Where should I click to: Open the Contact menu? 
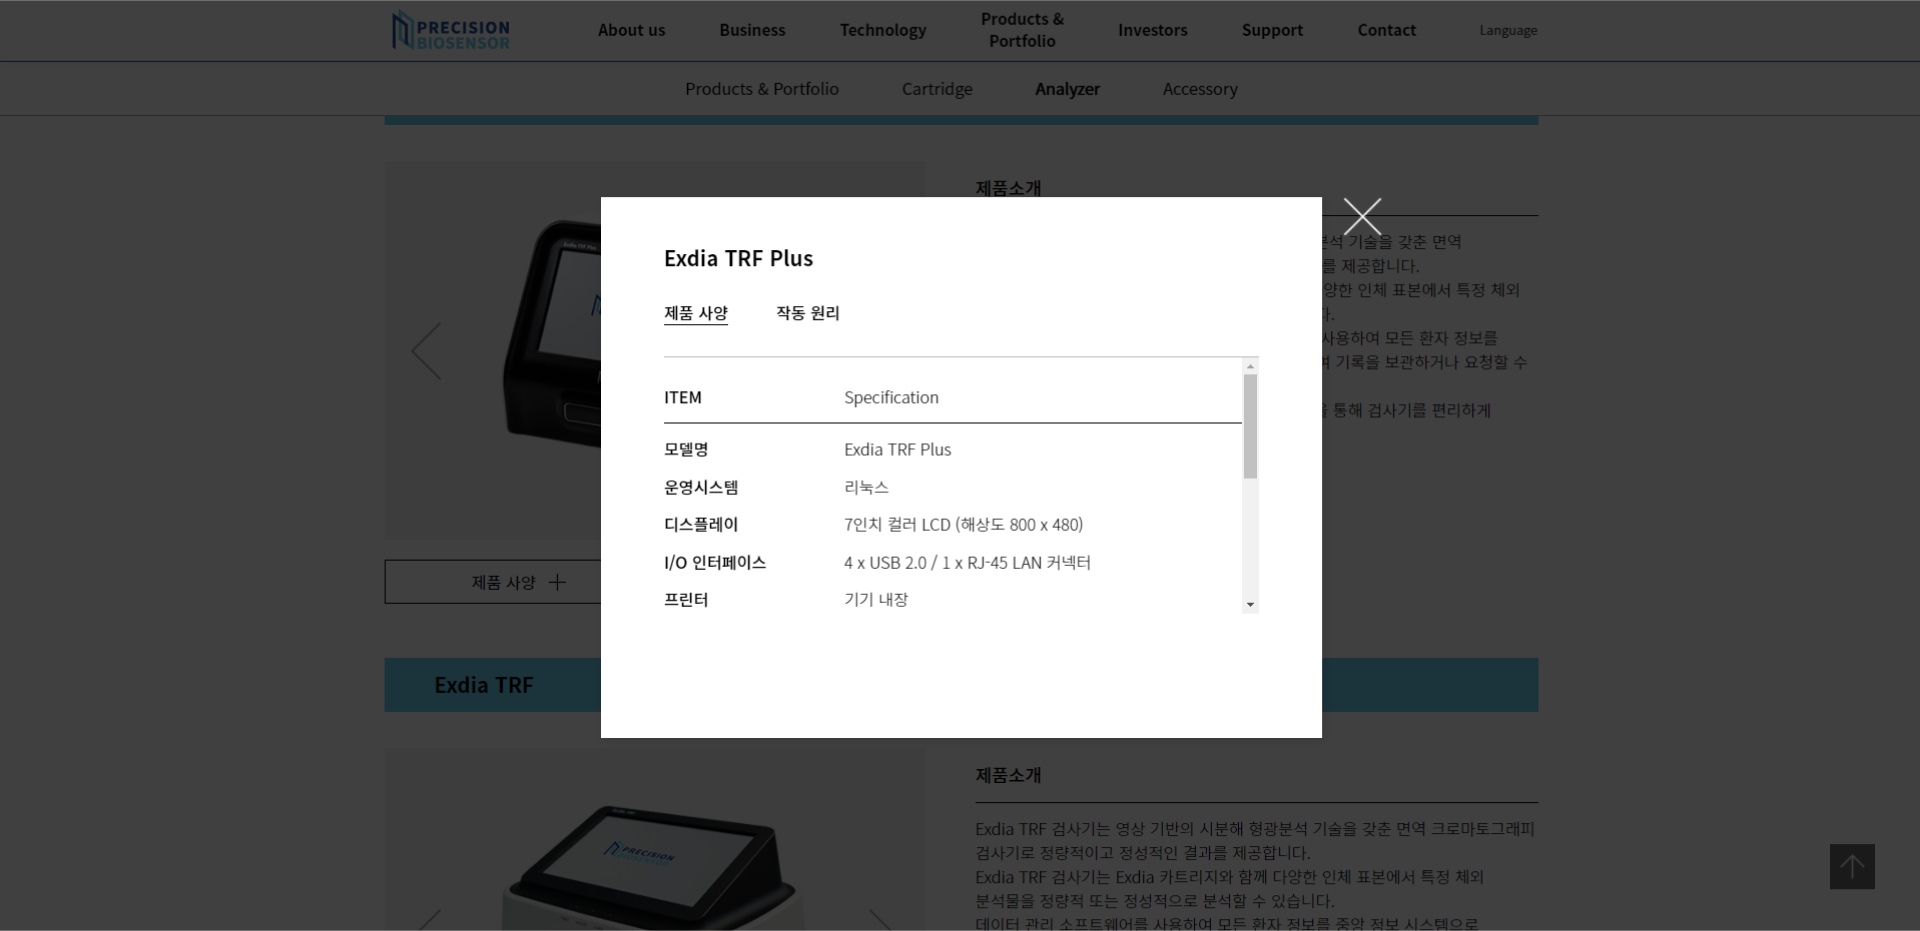click(1386, 30)
